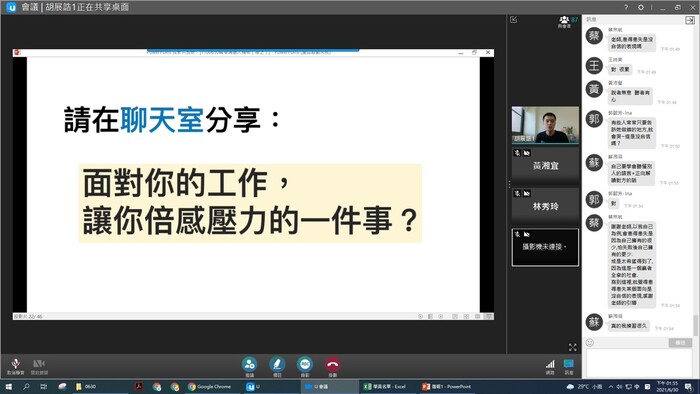
Task: Select the 黃湘宜 participant tile
Action: (545, 166)
